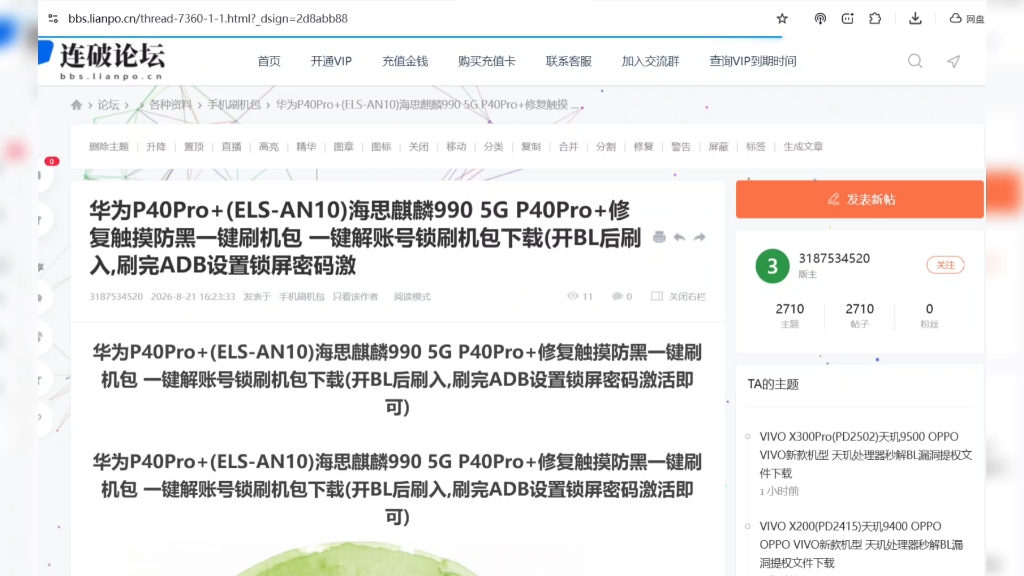Click 图标 moderation action
1024x576 pixels.
point(381,147)
